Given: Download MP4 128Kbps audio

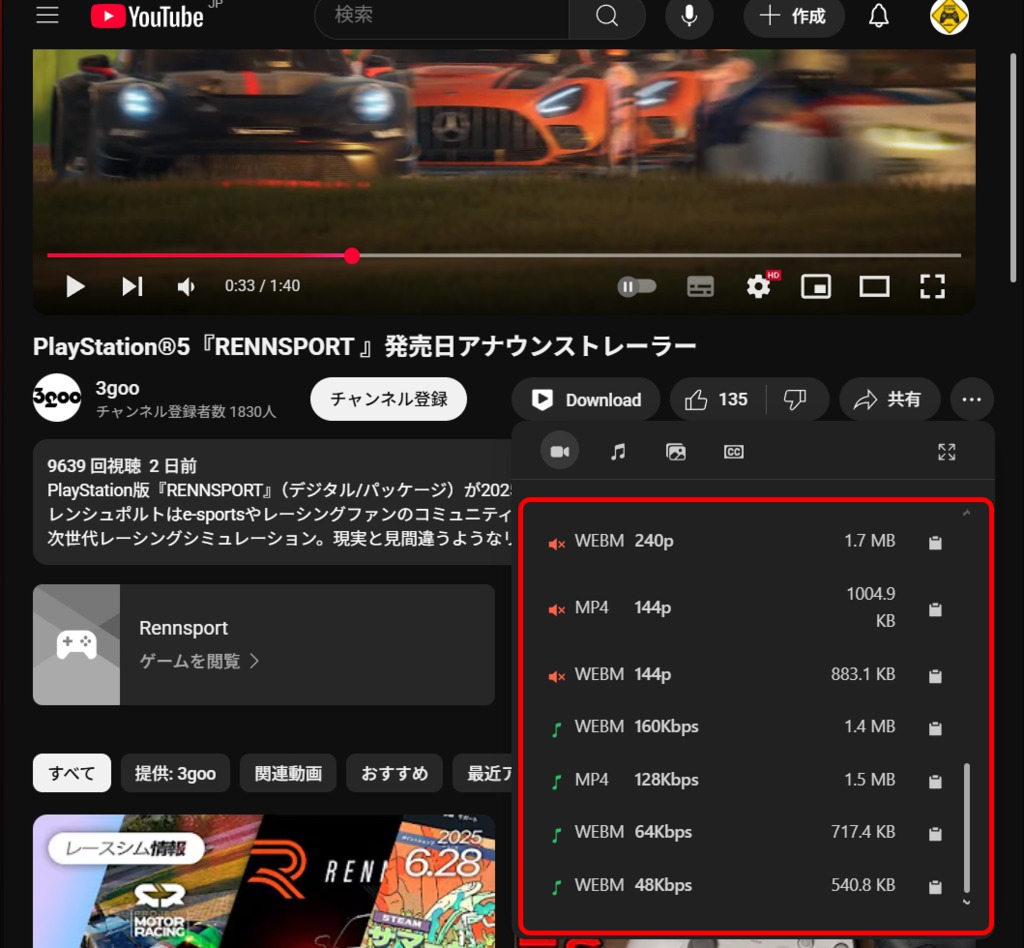Looking at the screenshot, I should coord(722,780).
